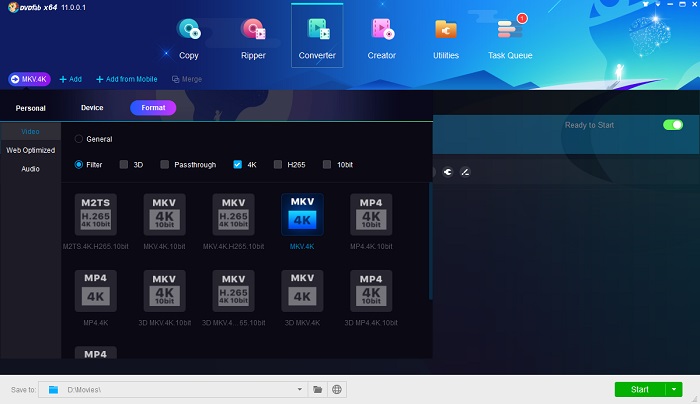Open the Task Queue

509,37
